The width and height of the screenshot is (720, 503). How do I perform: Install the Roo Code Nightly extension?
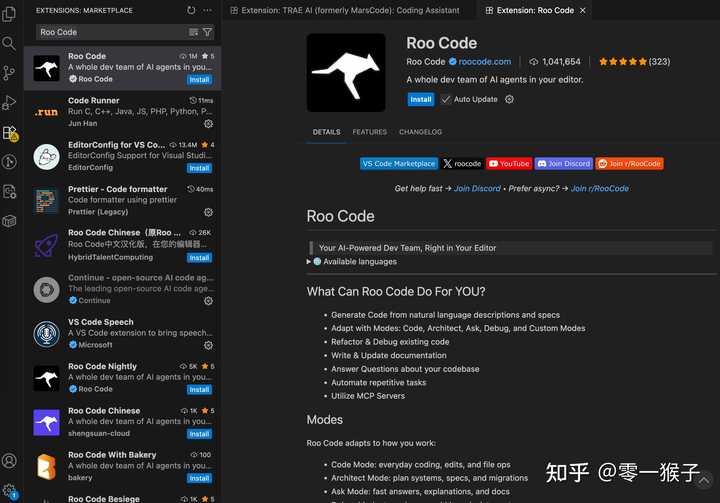coord(199,390)
